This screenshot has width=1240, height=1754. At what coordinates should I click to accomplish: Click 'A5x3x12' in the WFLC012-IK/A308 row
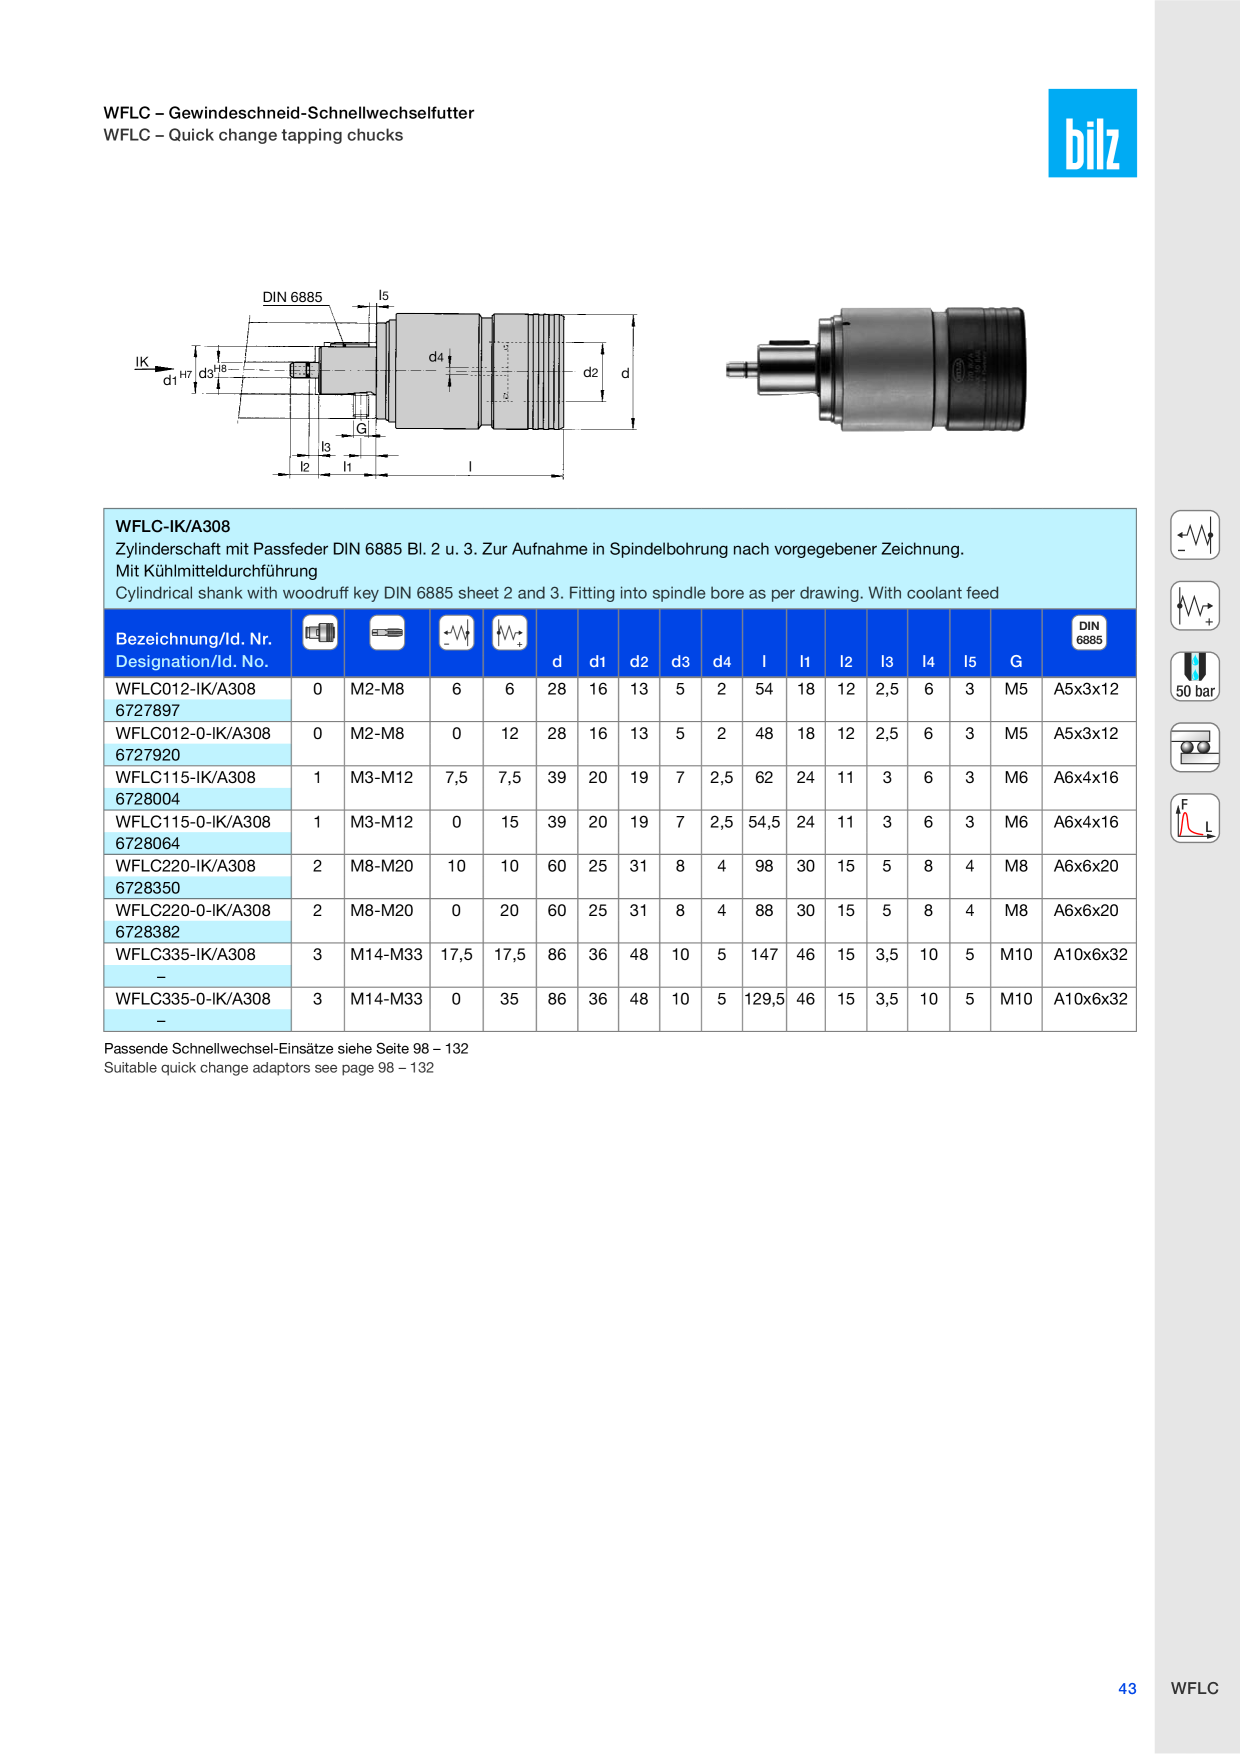click(x=1086, y=689)
